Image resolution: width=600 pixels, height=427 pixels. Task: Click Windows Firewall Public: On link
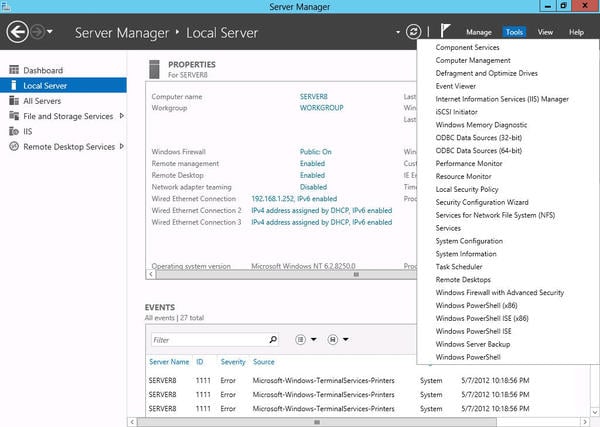(315, 152)
